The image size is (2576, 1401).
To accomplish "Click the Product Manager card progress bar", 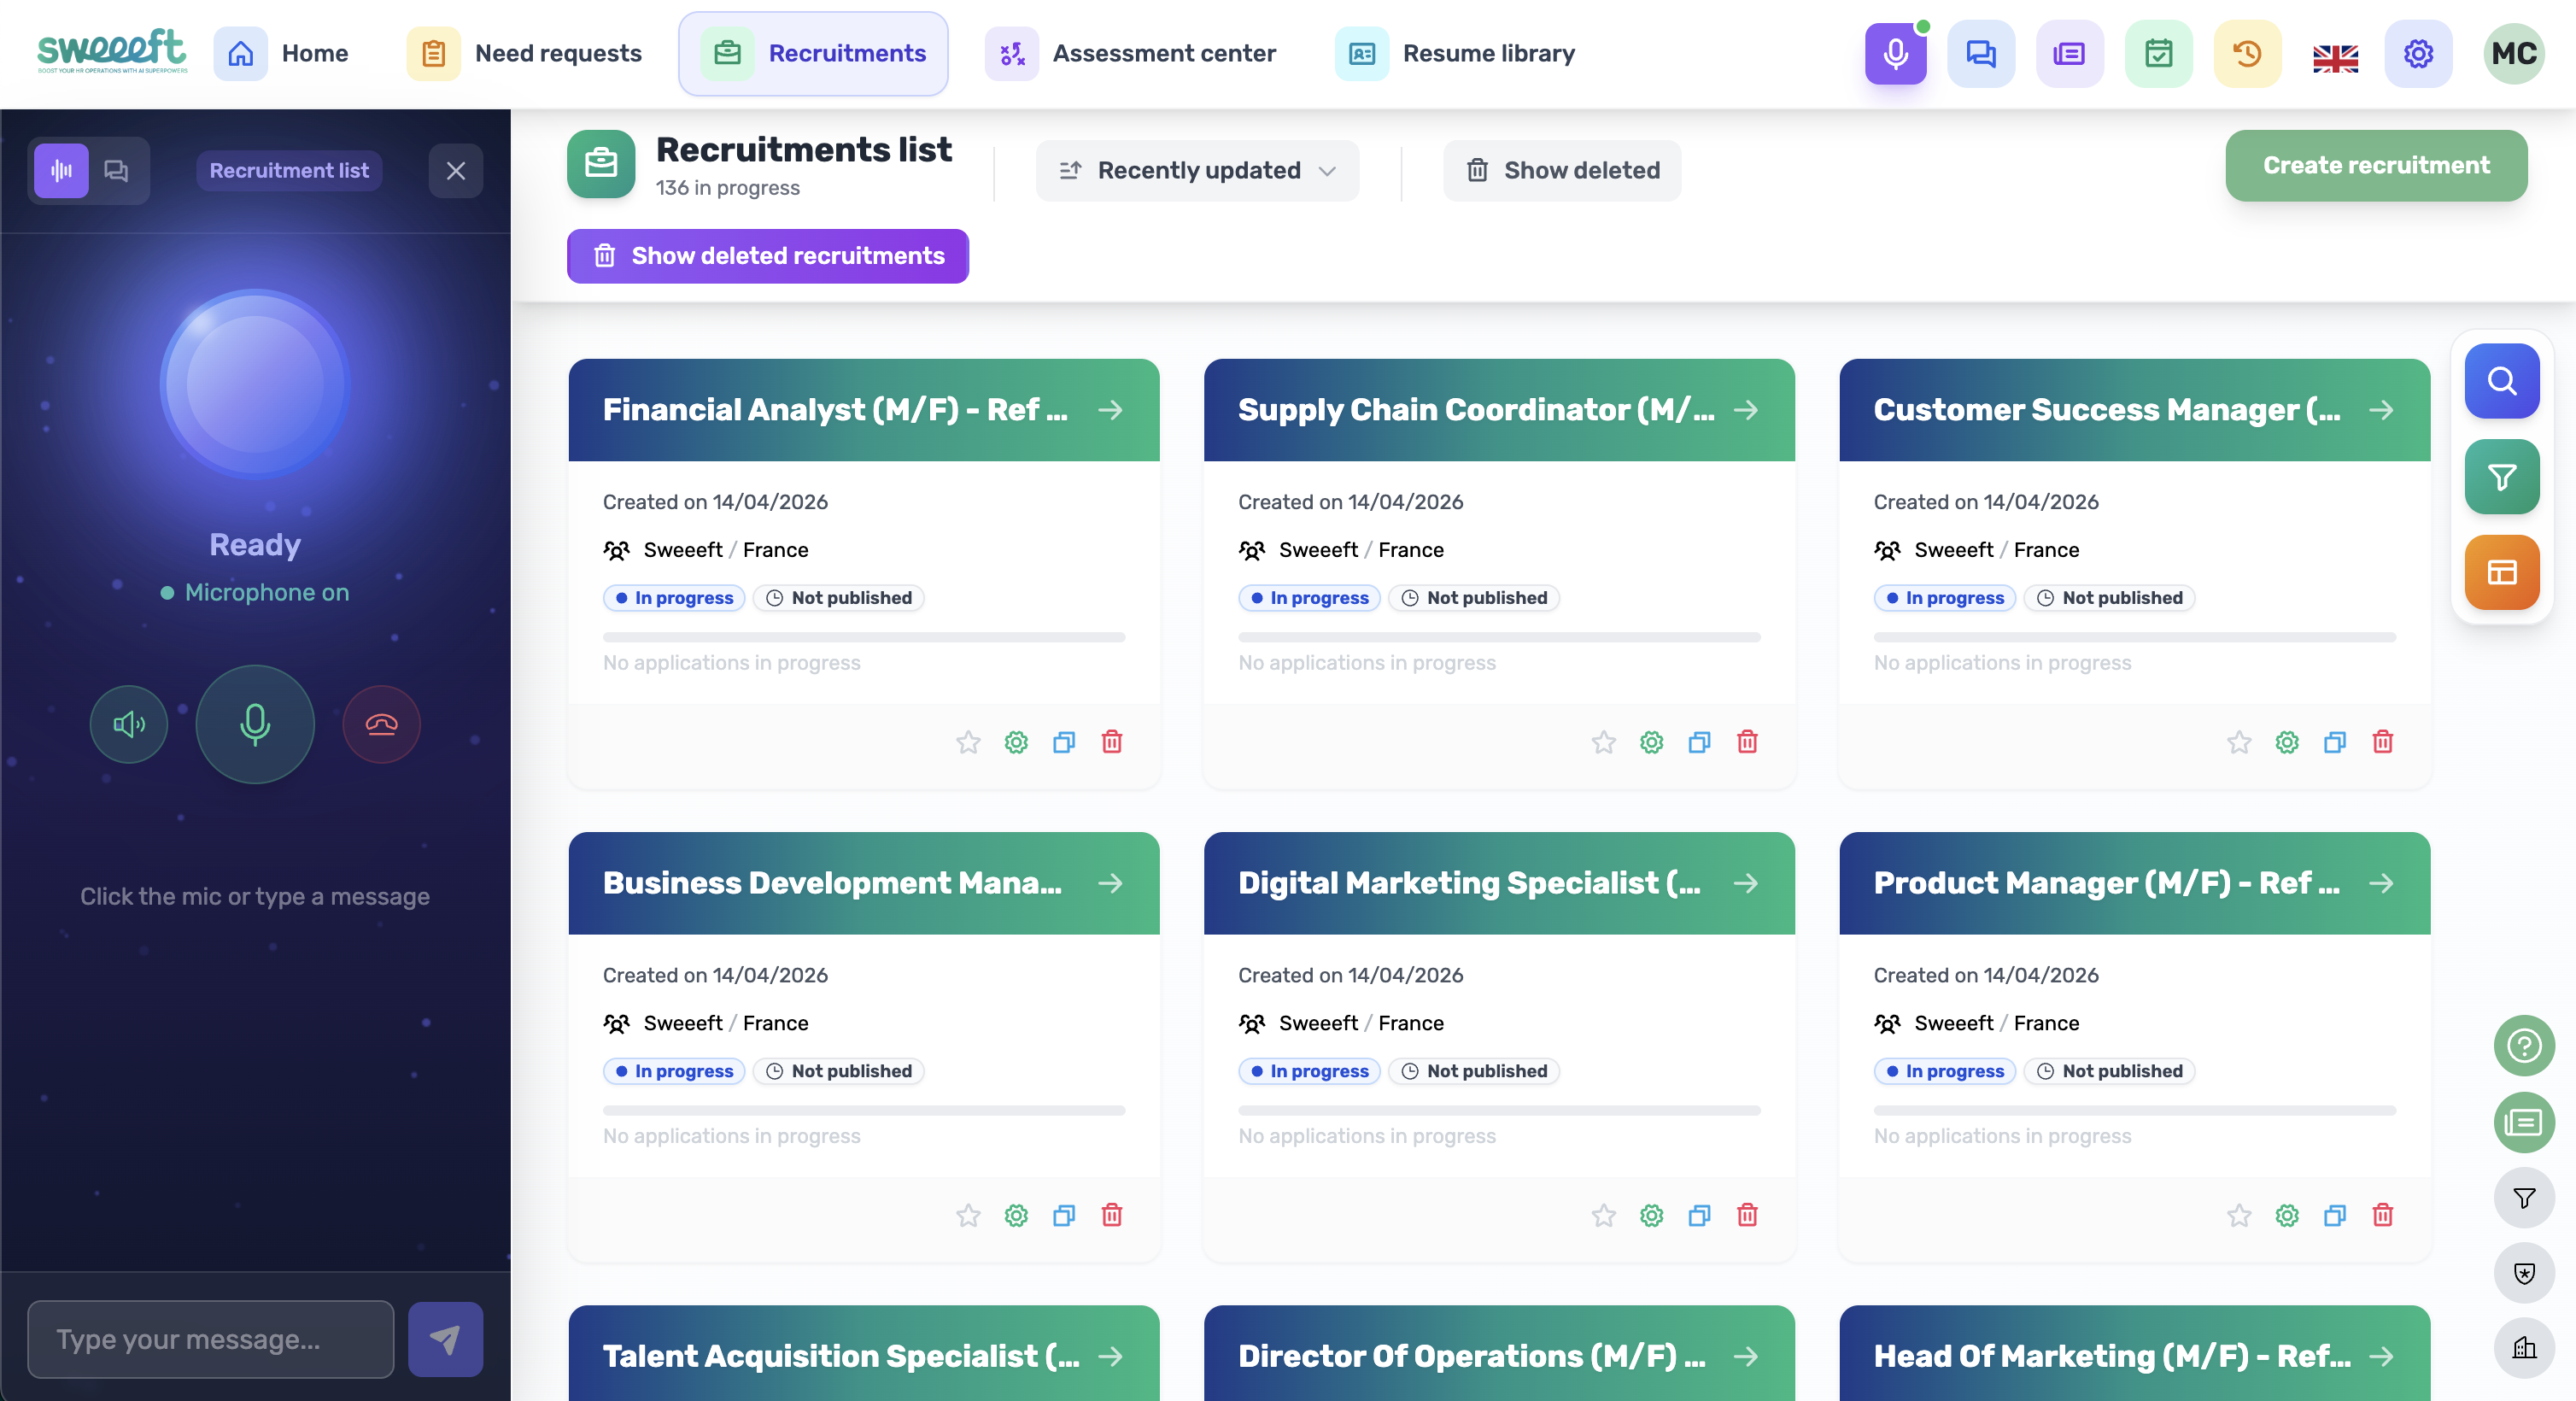I will 2134,1110.
